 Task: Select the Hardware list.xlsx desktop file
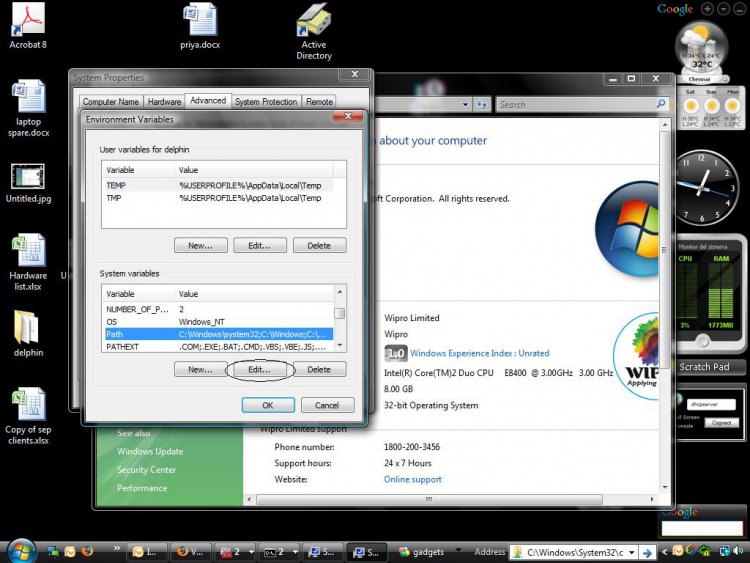28,262
